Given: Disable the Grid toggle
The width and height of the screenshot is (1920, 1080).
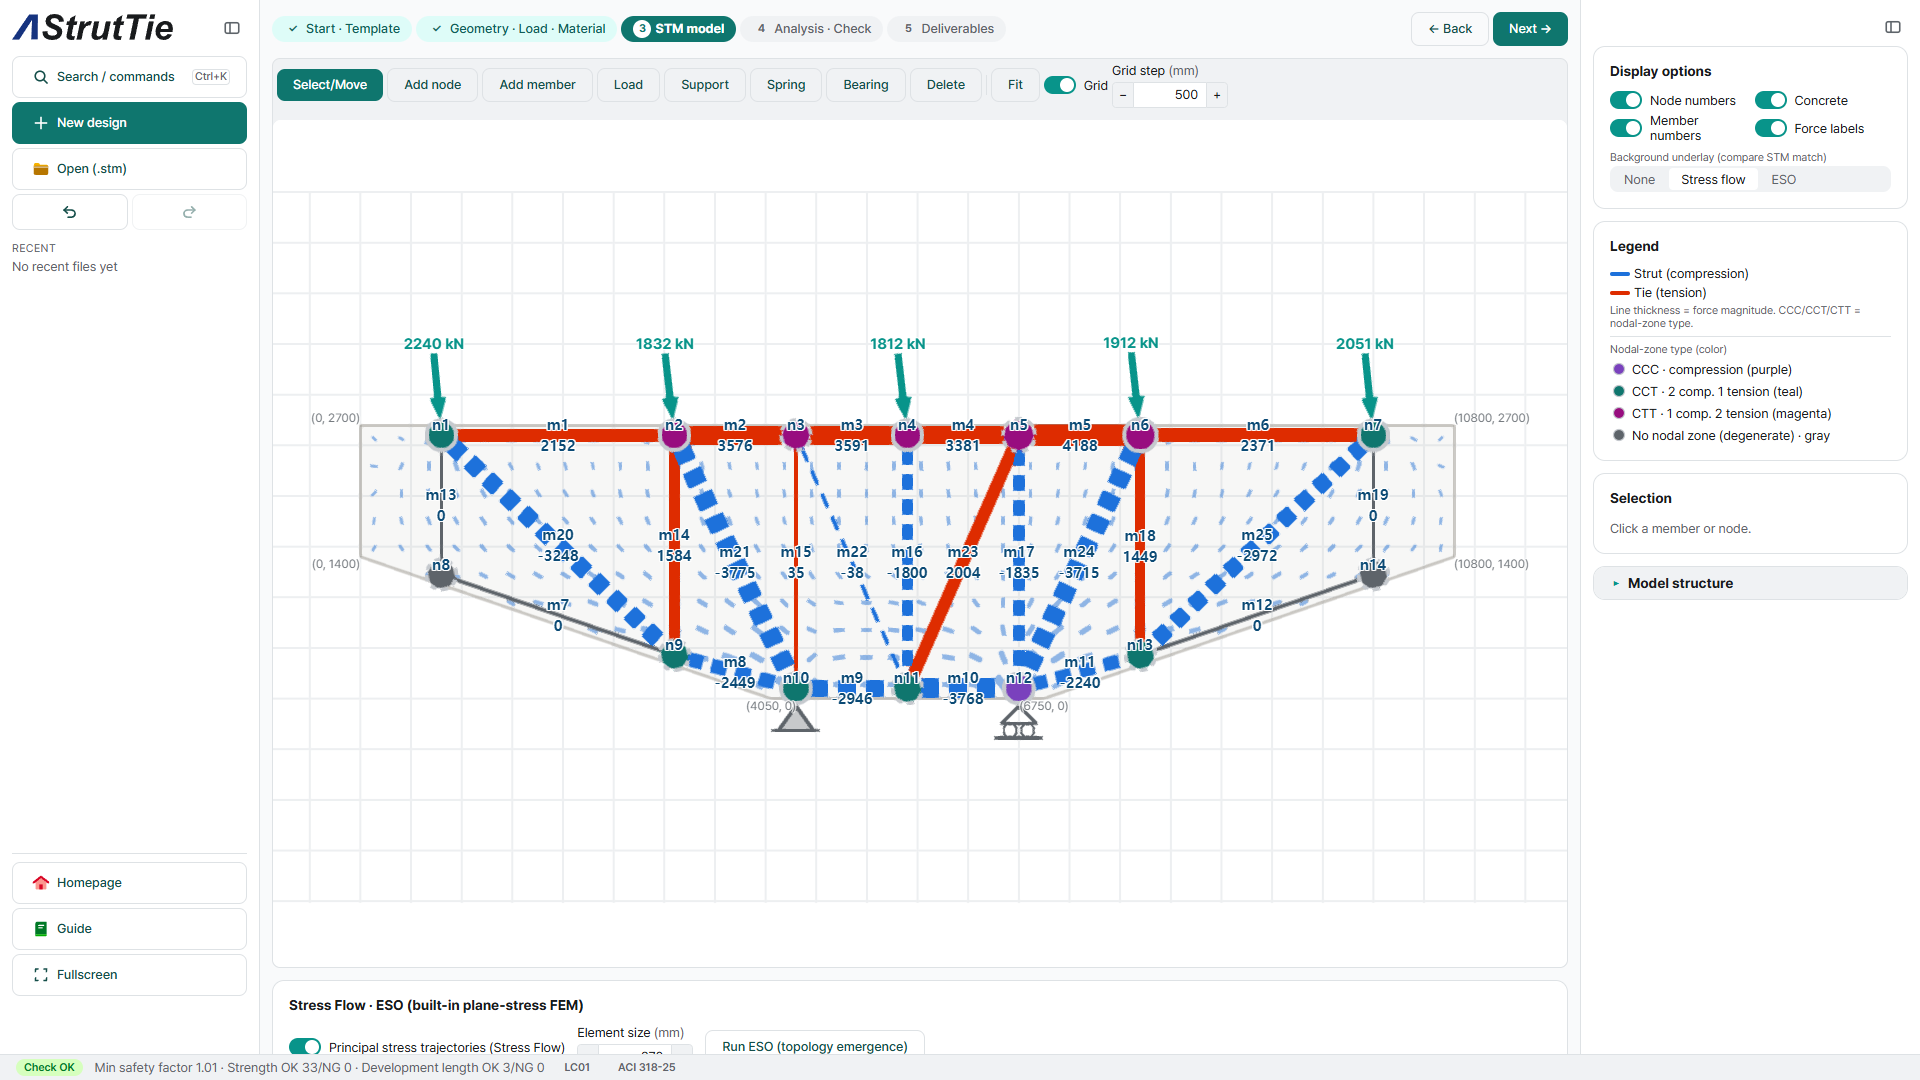Looking at the screenshot, I should tap(1060, 85).
